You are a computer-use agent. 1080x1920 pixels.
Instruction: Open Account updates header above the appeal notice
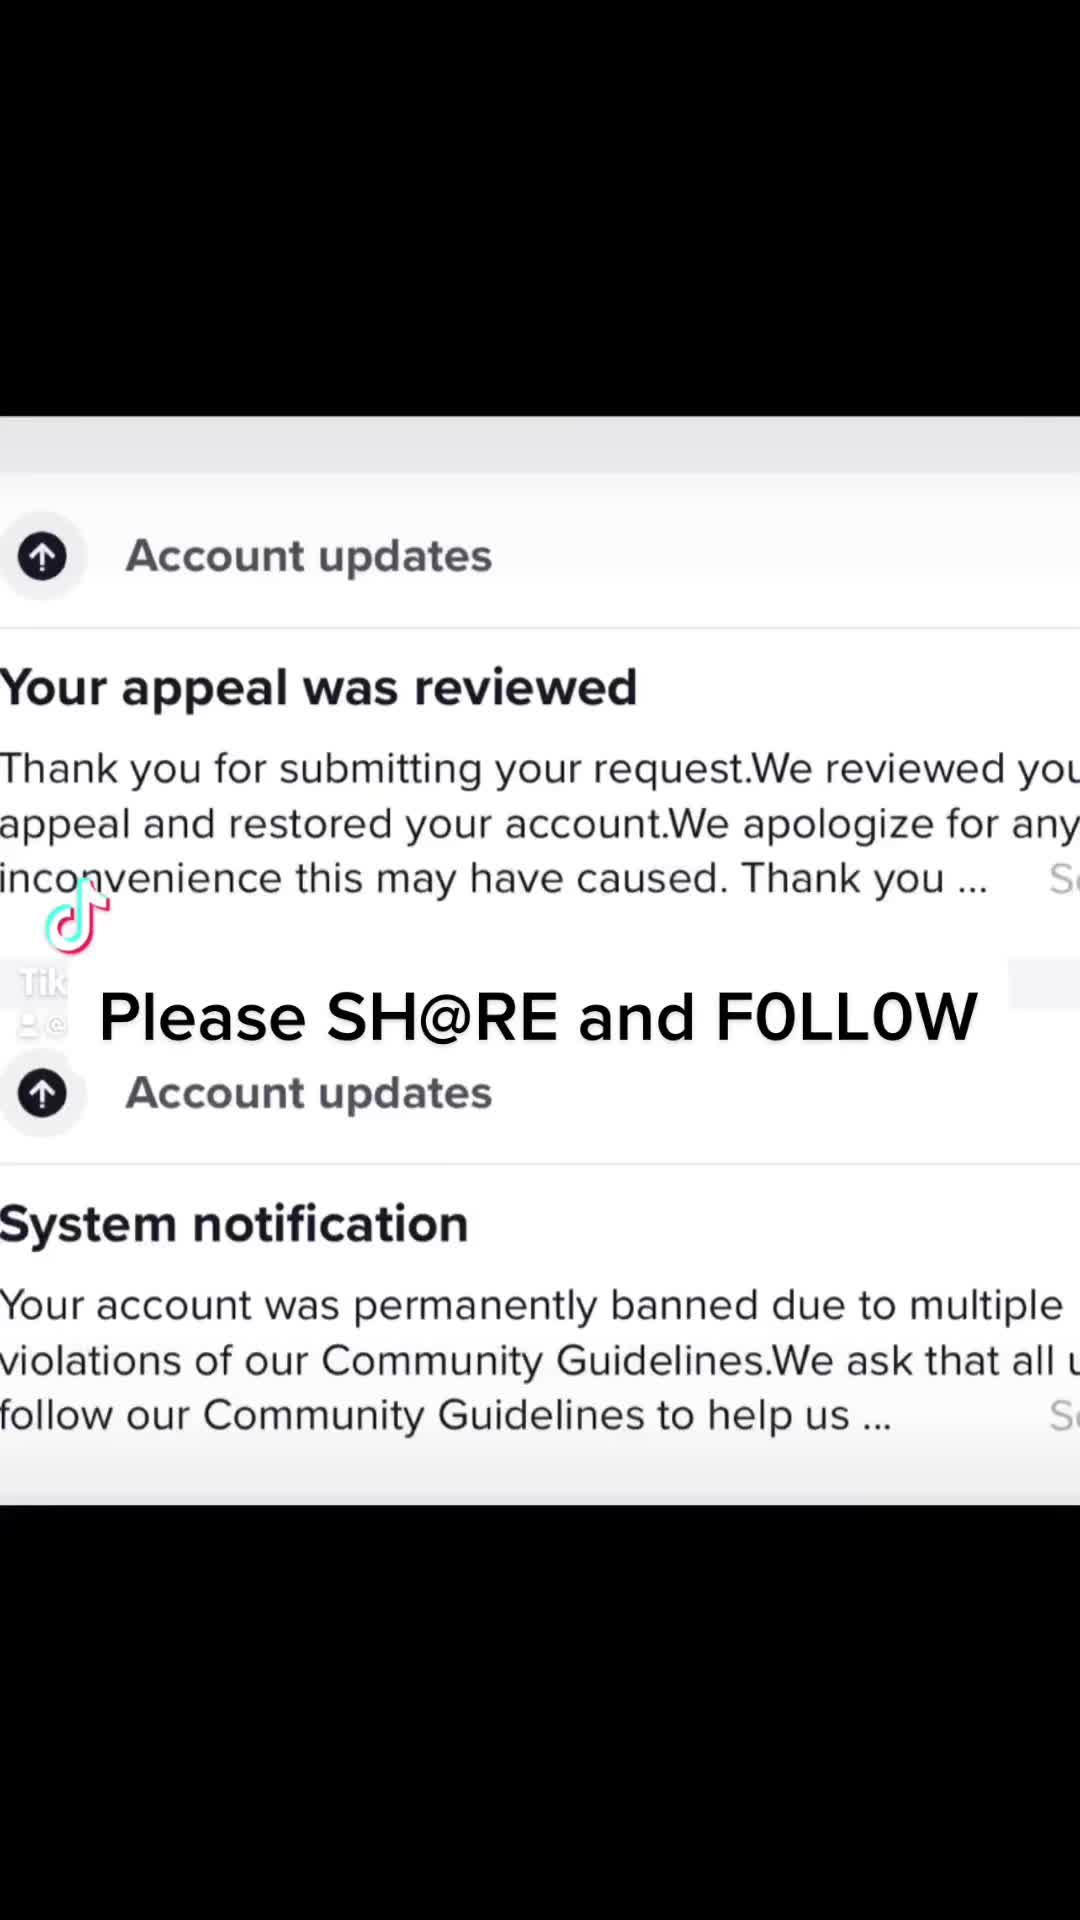click(308, 556)
